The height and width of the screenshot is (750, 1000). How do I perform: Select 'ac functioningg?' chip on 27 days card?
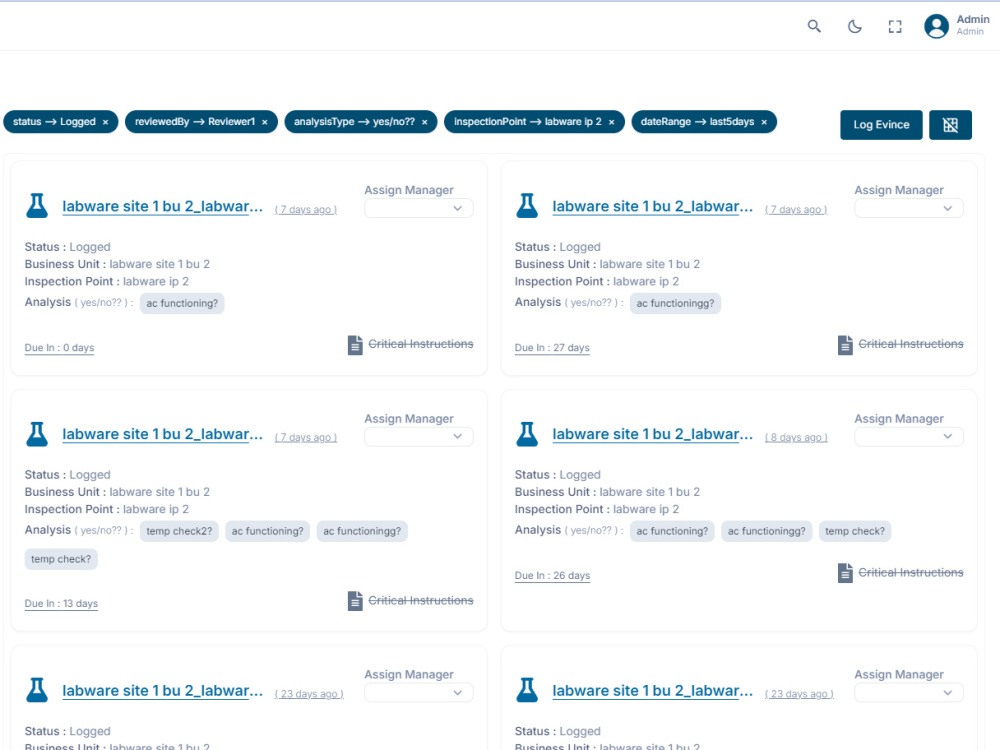[675, 304]
